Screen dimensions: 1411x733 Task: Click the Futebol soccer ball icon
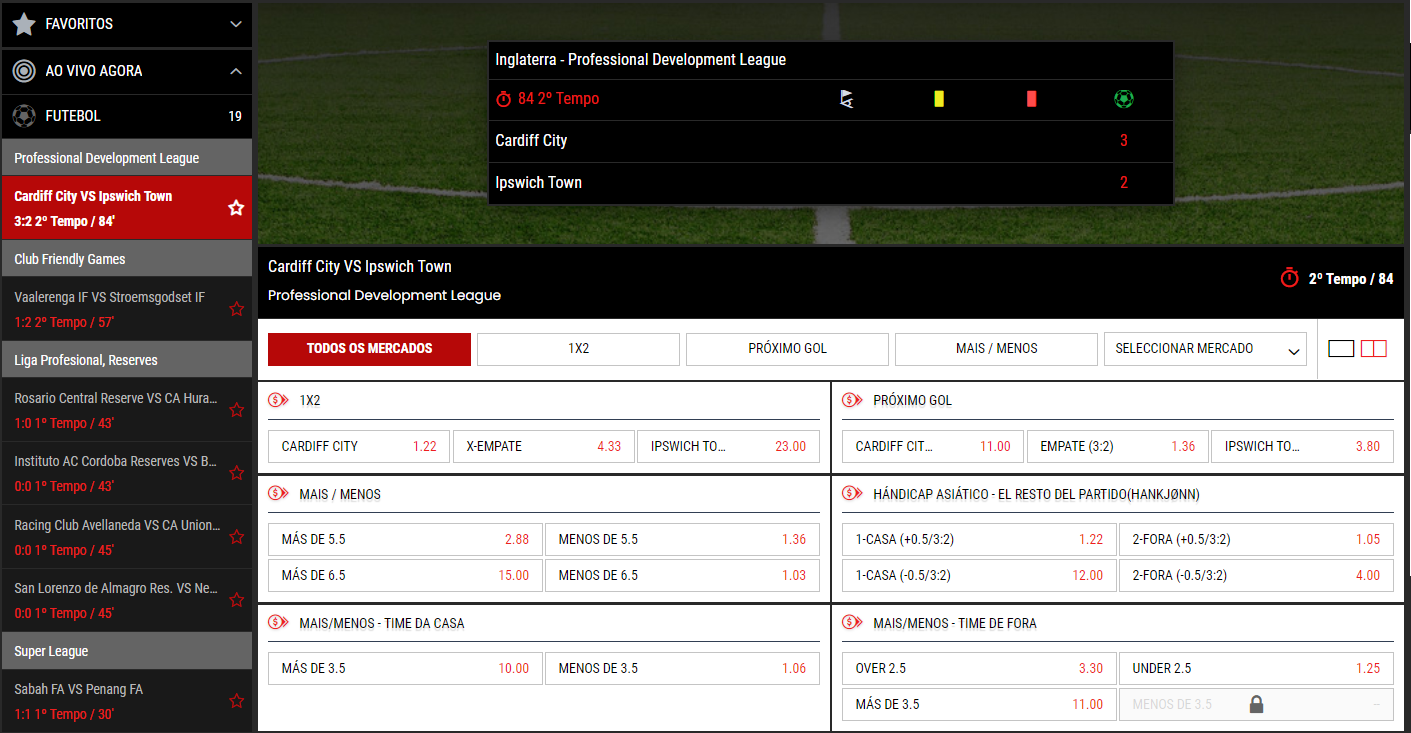[24, 116]
